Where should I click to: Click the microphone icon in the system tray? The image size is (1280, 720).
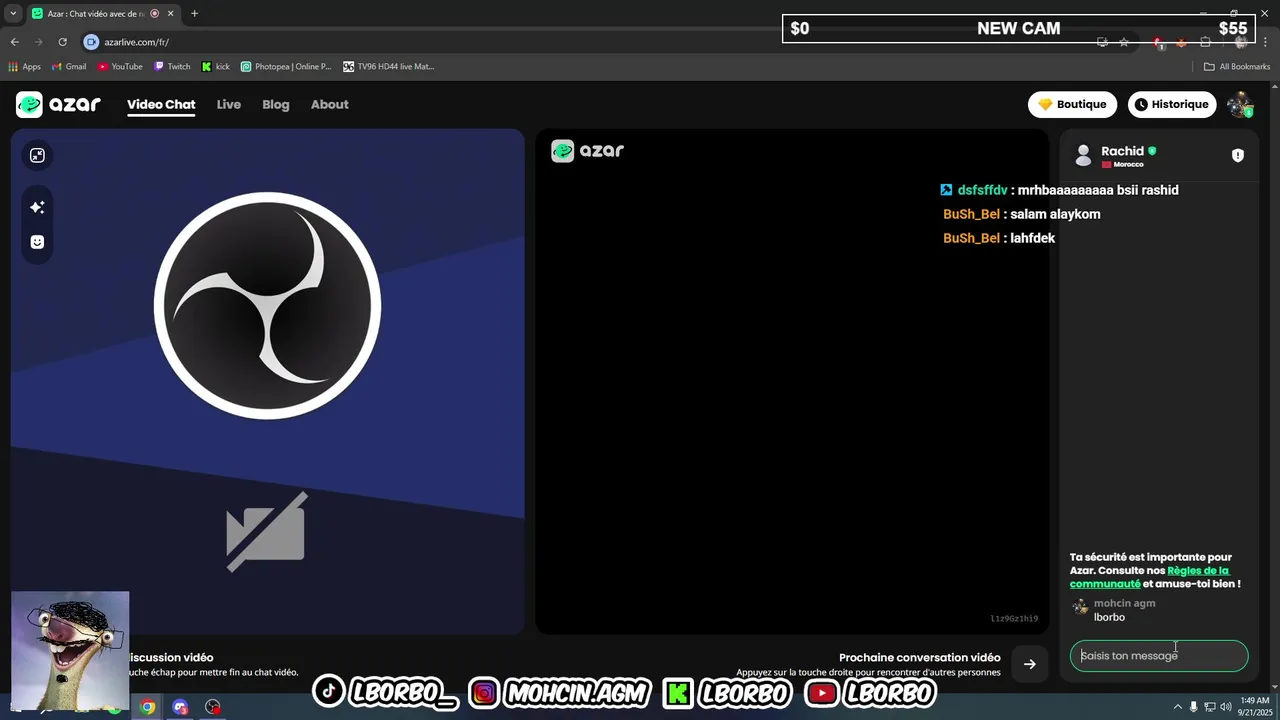coord(1193,707)
